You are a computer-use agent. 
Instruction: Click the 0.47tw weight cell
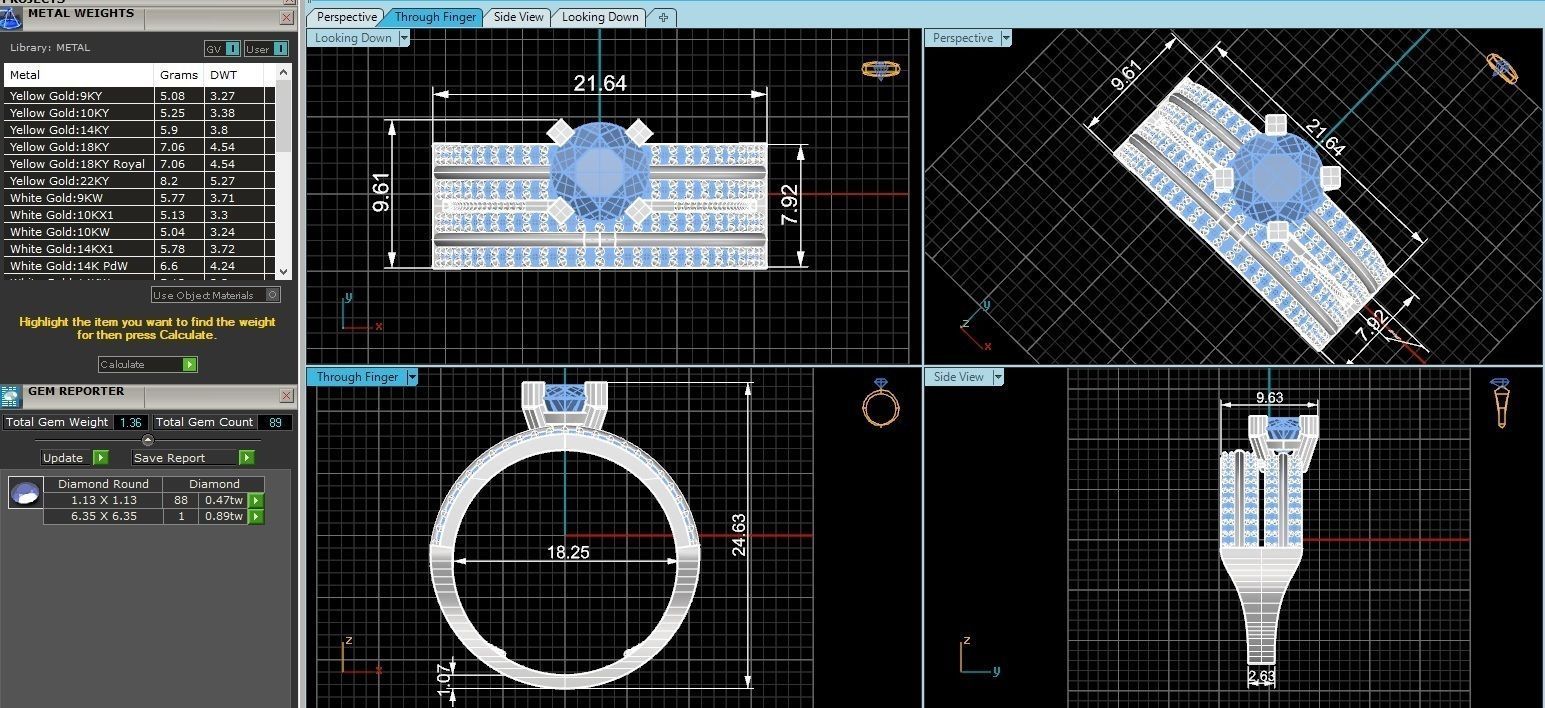223,500
